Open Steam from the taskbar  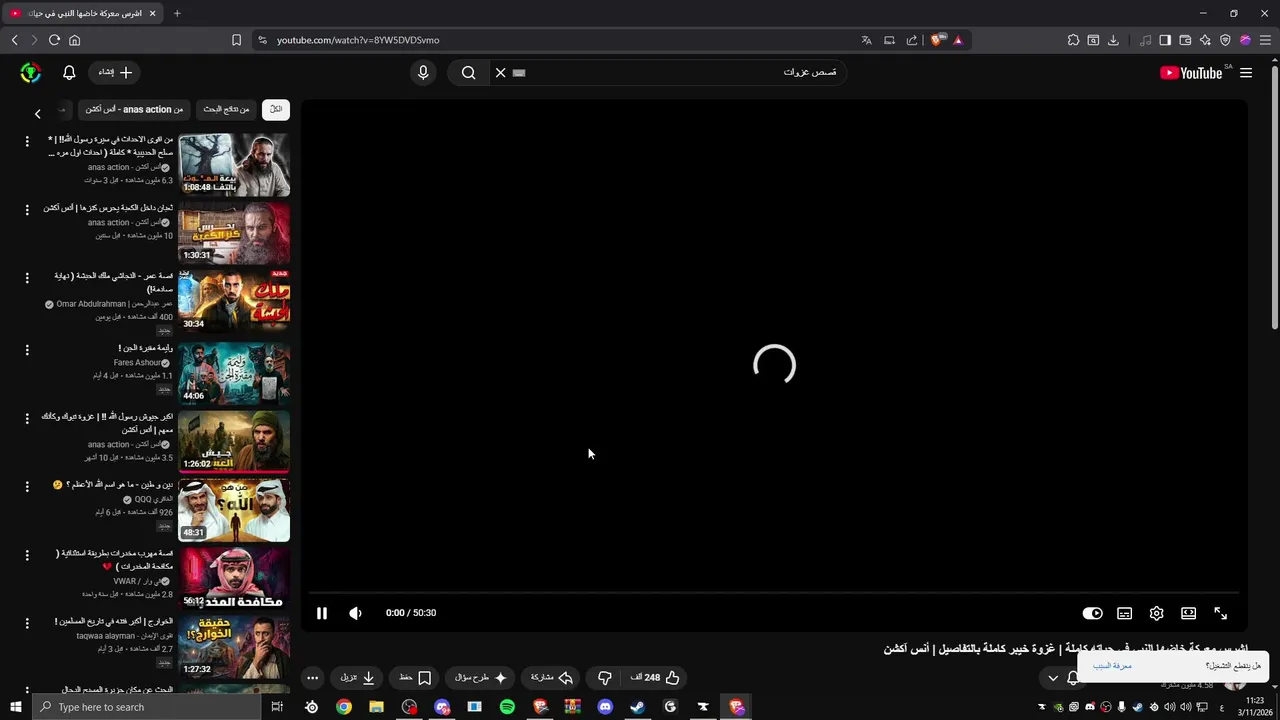point(637,707)
